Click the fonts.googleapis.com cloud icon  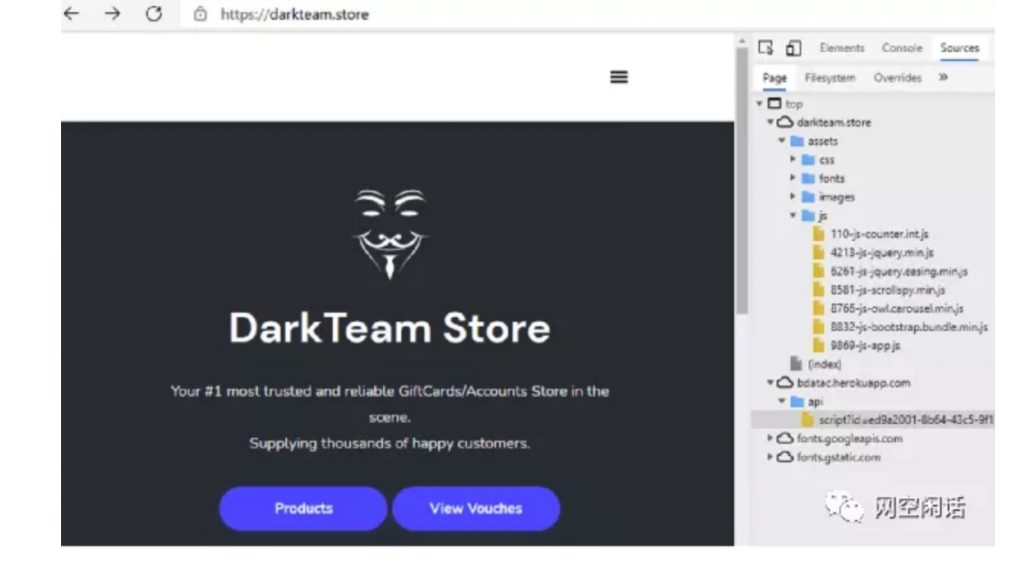tap(785, 438)
